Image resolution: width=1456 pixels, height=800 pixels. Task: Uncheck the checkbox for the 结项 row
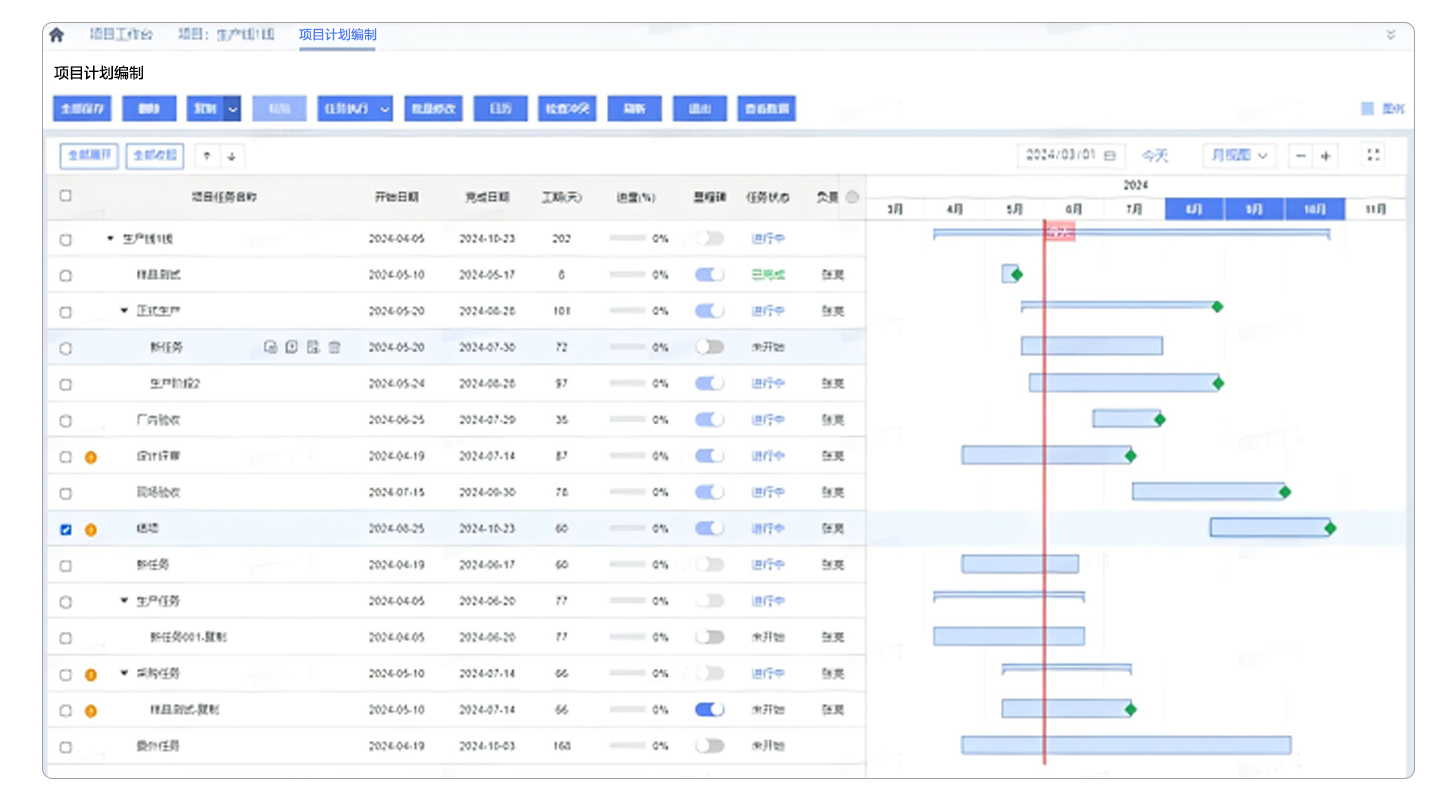[66, 530]
